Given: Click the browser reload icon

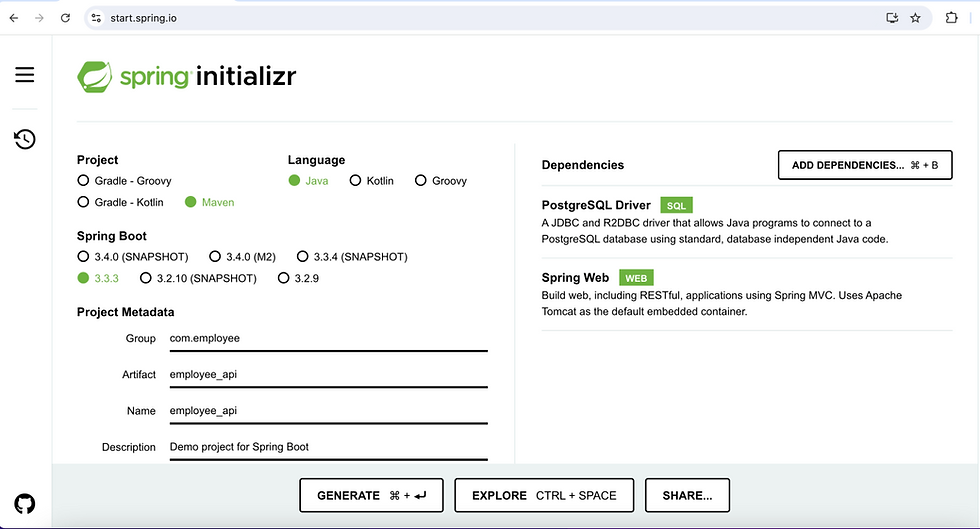Looking at the screenshot, I should (65, 18).
